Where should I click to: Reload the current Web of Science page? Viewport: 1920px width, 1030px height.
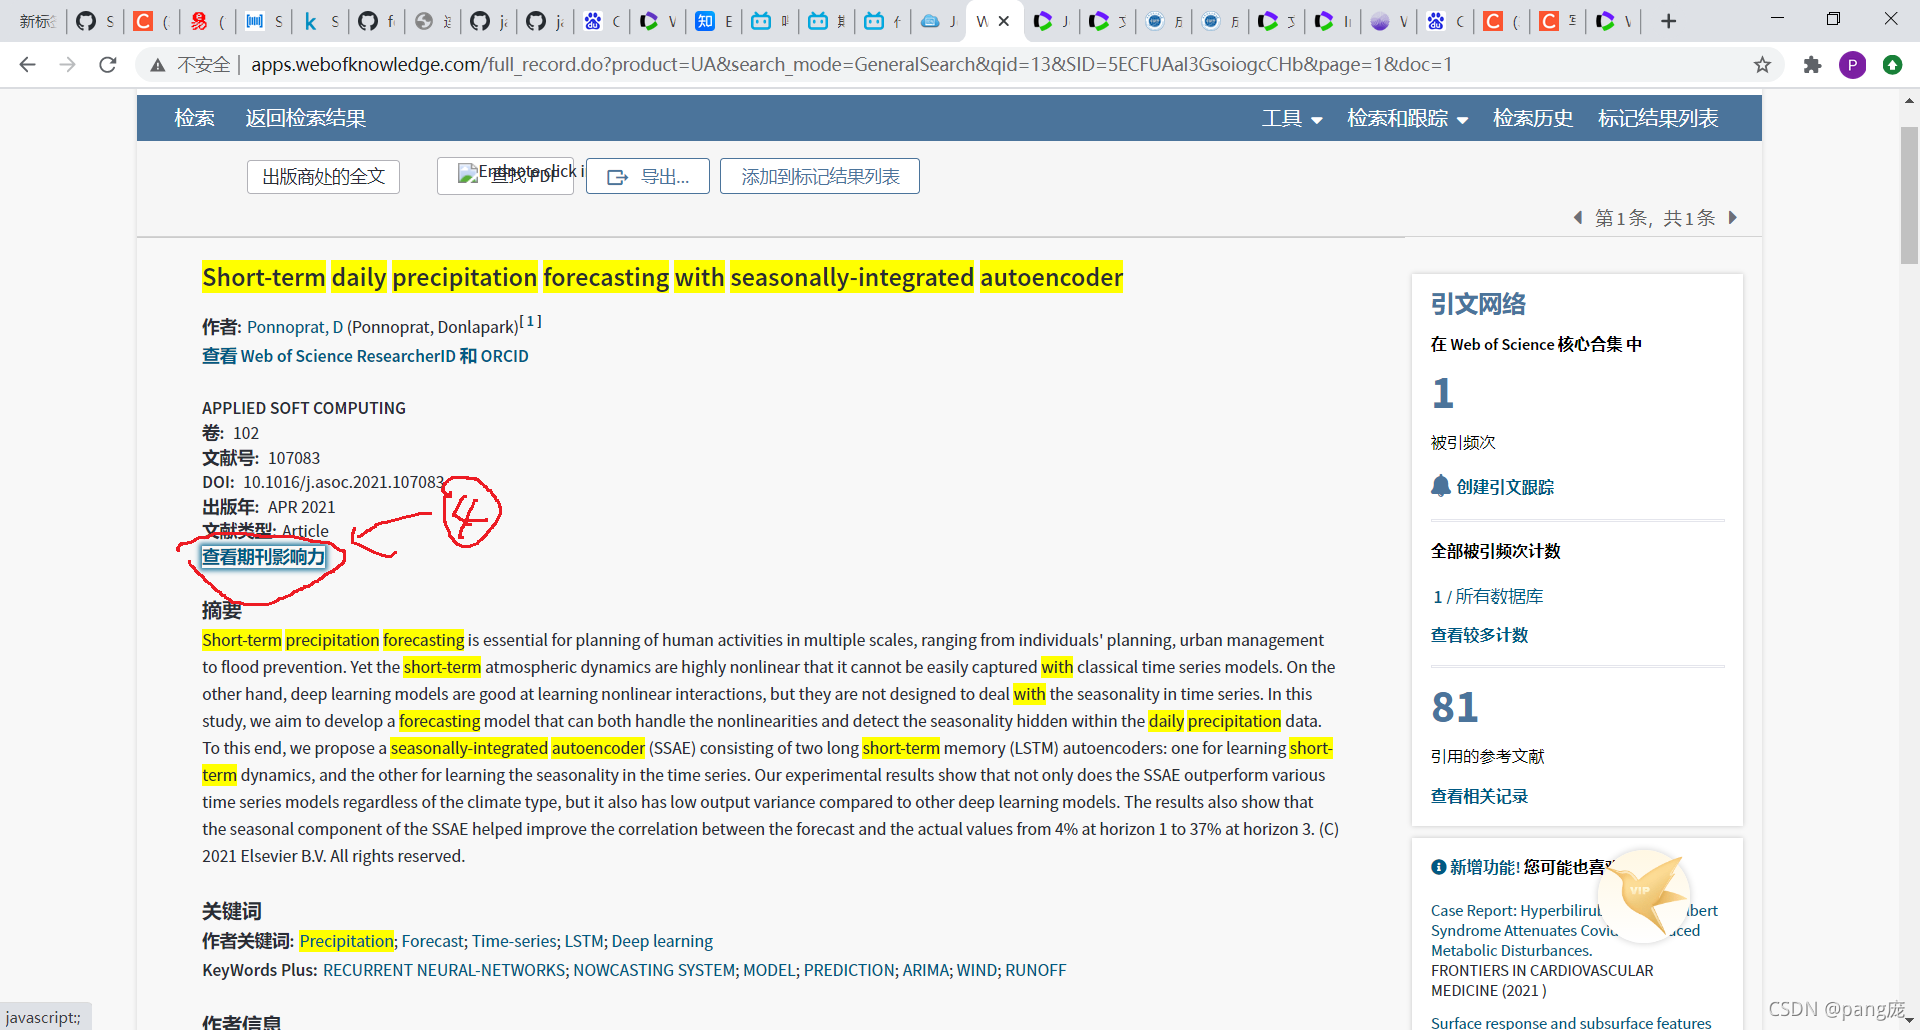tap(108, 65)
